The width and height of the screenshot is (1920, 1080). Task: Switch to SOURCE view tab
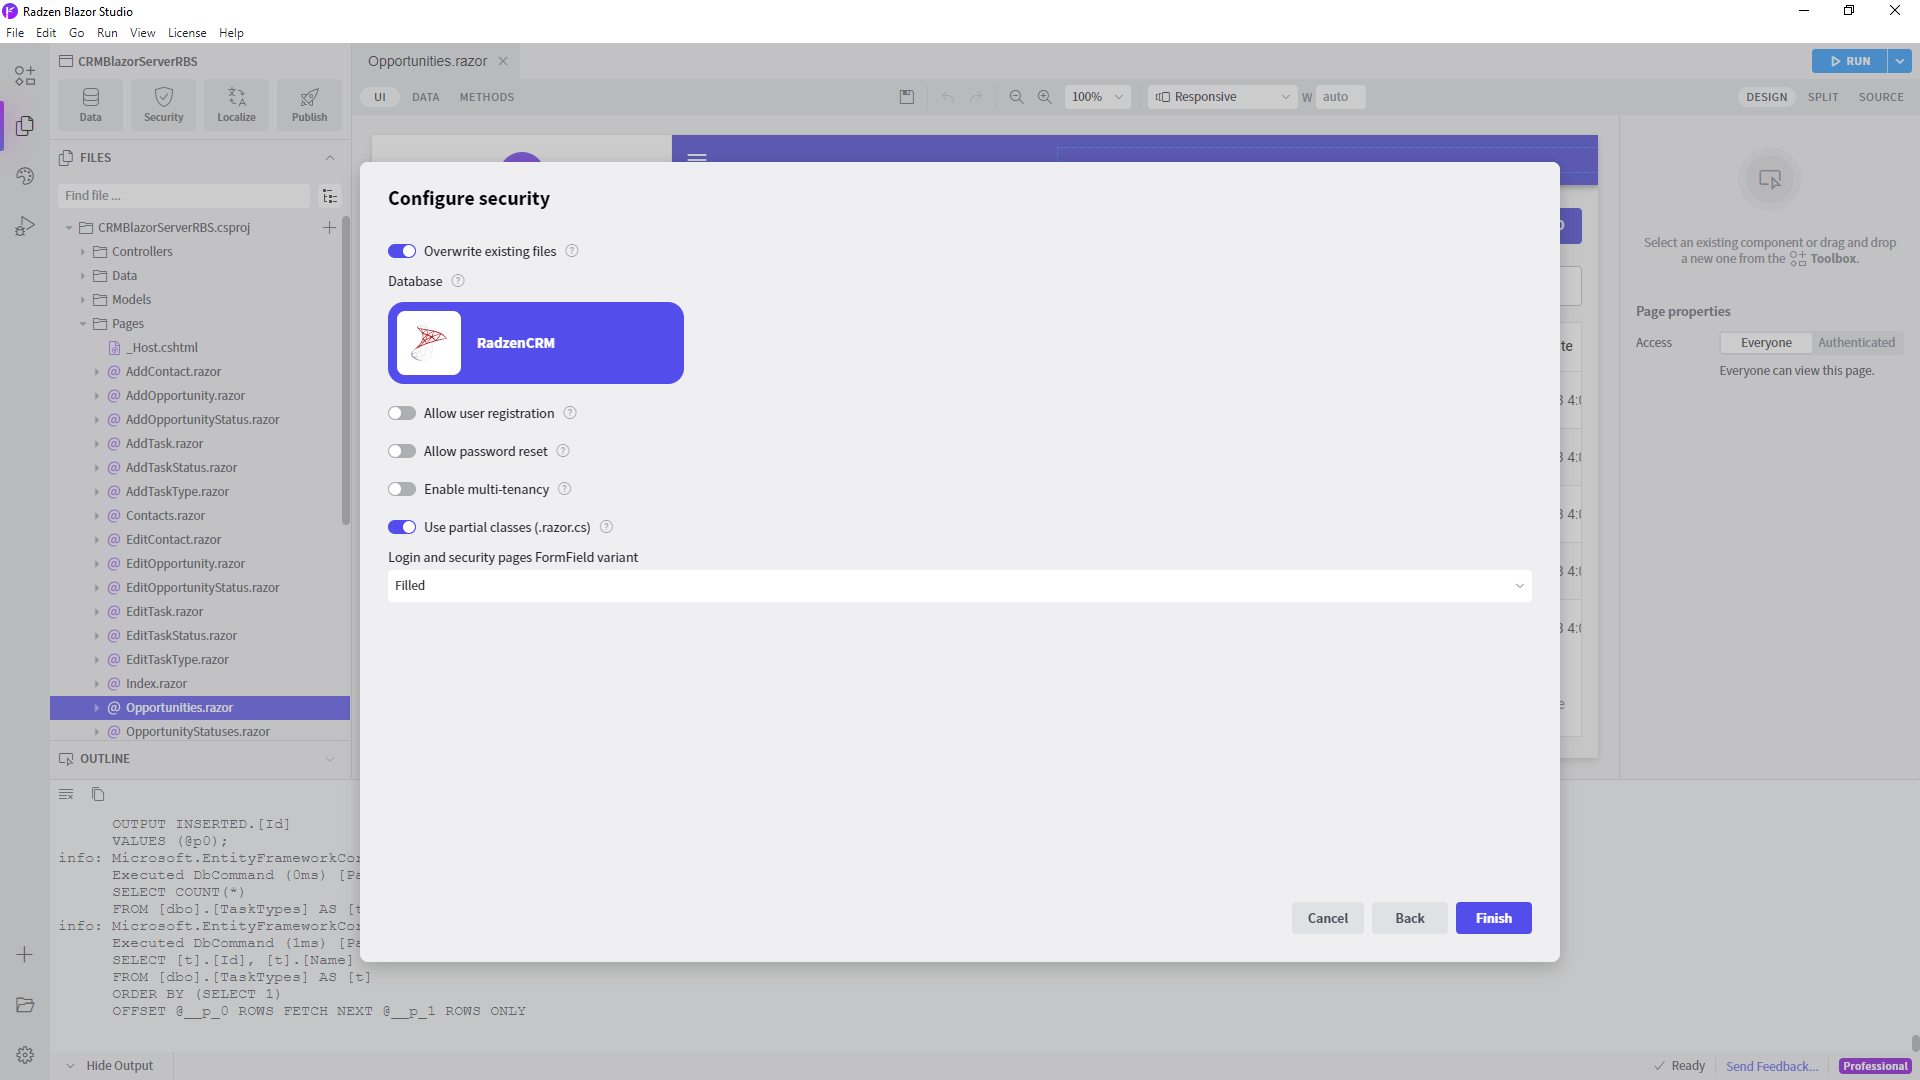(1881, 97)
